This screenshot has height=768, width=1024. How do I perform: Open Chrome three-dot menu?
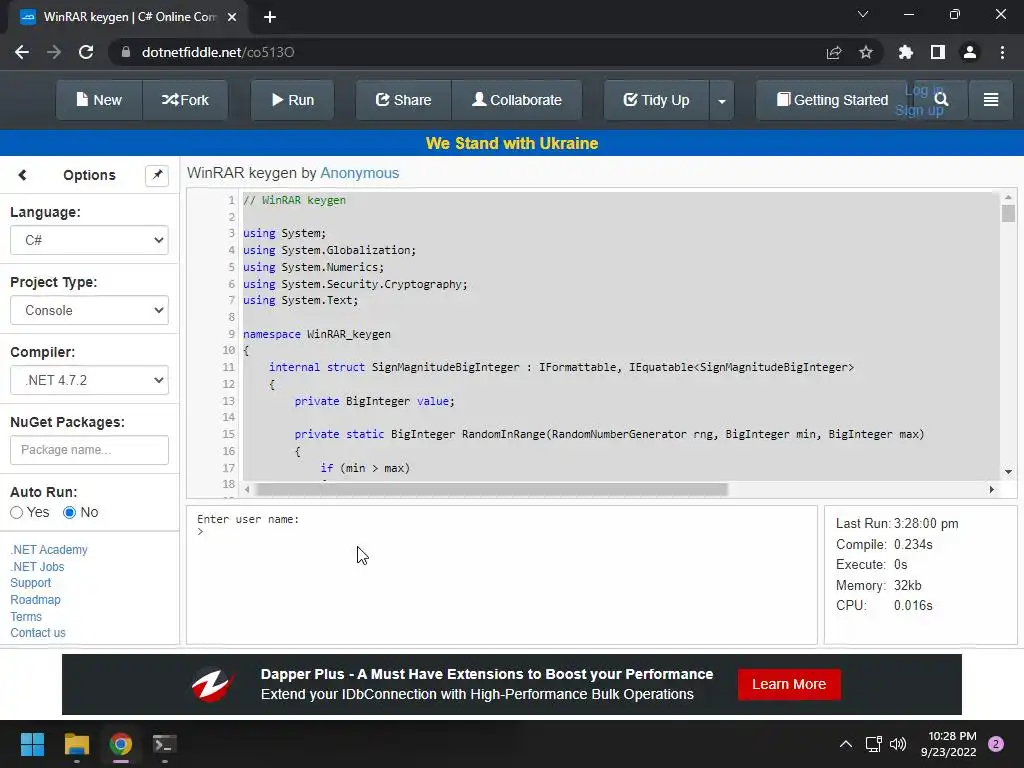point(1002,52)
